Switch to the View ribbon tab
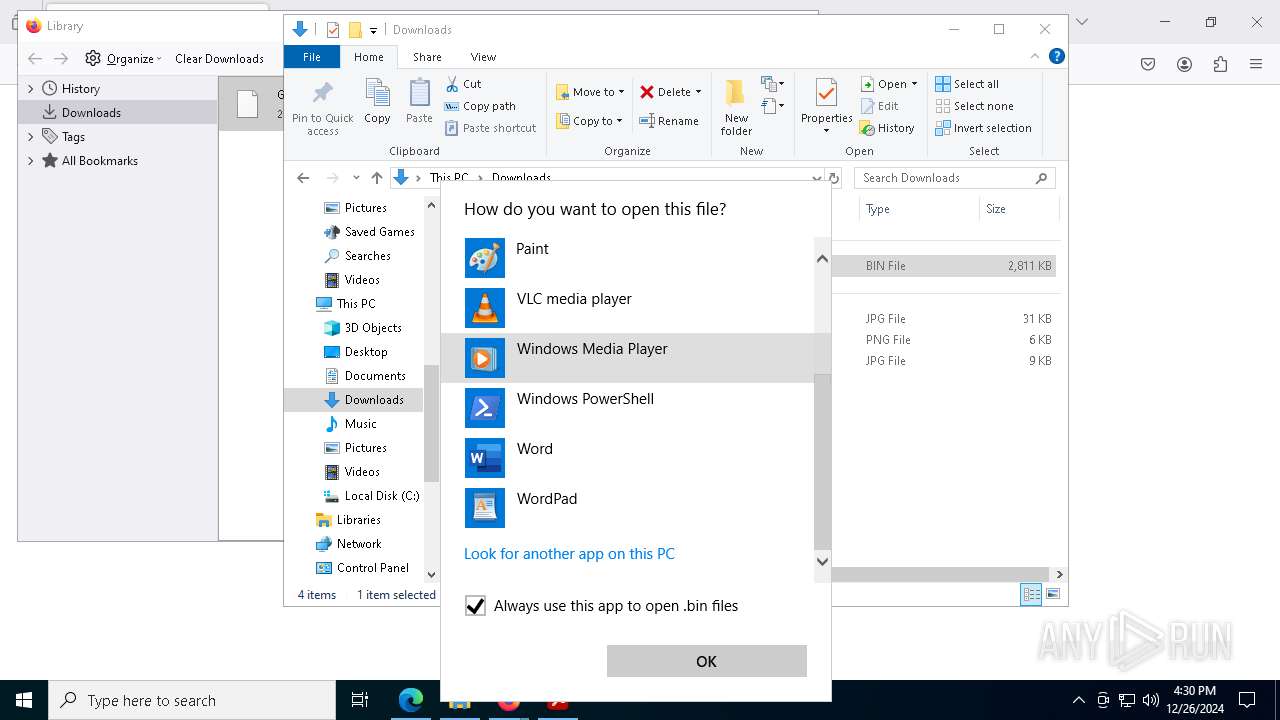The image size is (1280, 720). click(x=483, y=57)
